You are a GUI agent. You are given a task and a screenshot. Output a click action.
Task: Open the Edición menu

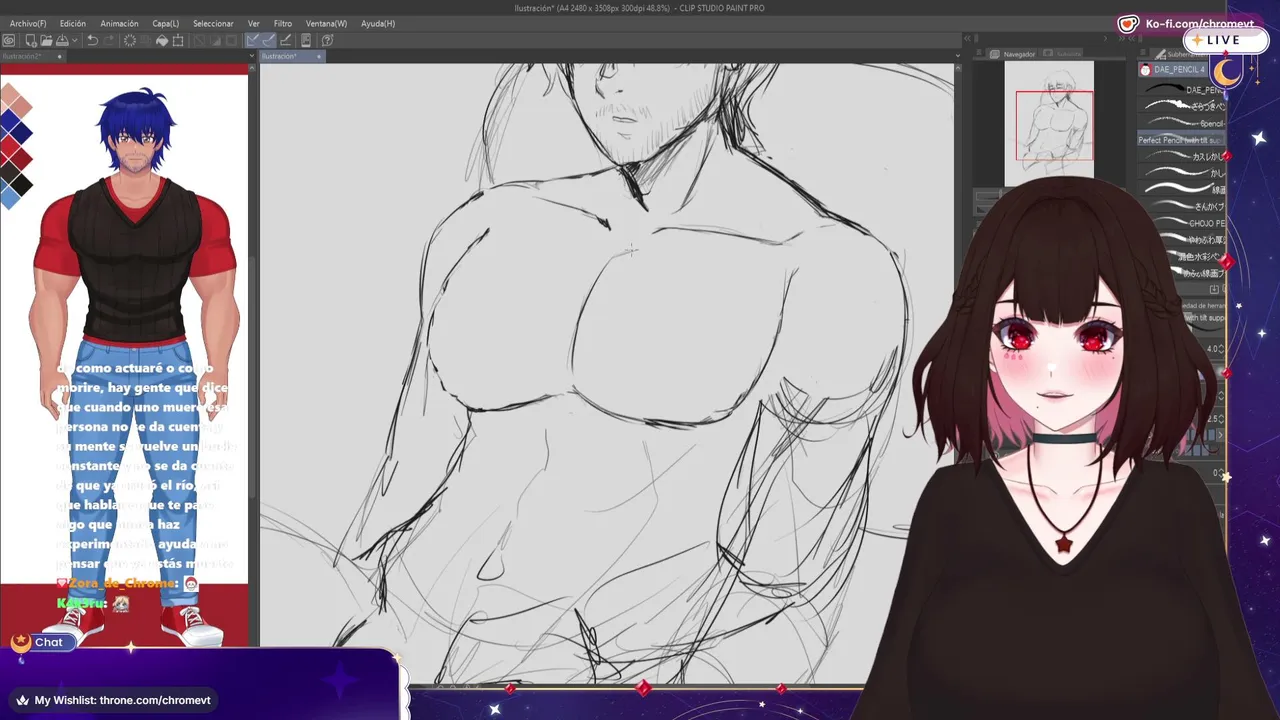coord(73,23)
